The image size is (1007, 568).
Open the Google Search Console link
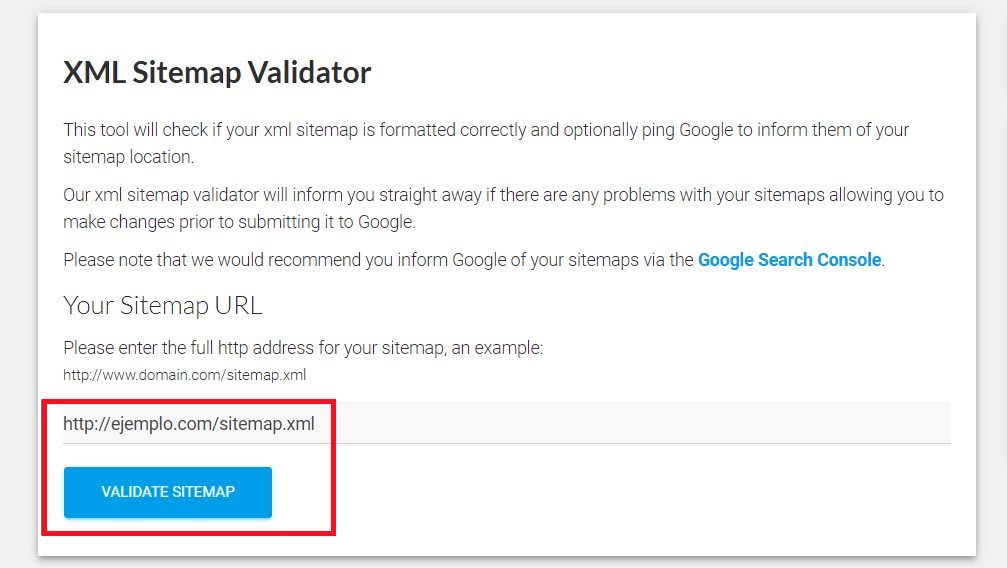789,260
